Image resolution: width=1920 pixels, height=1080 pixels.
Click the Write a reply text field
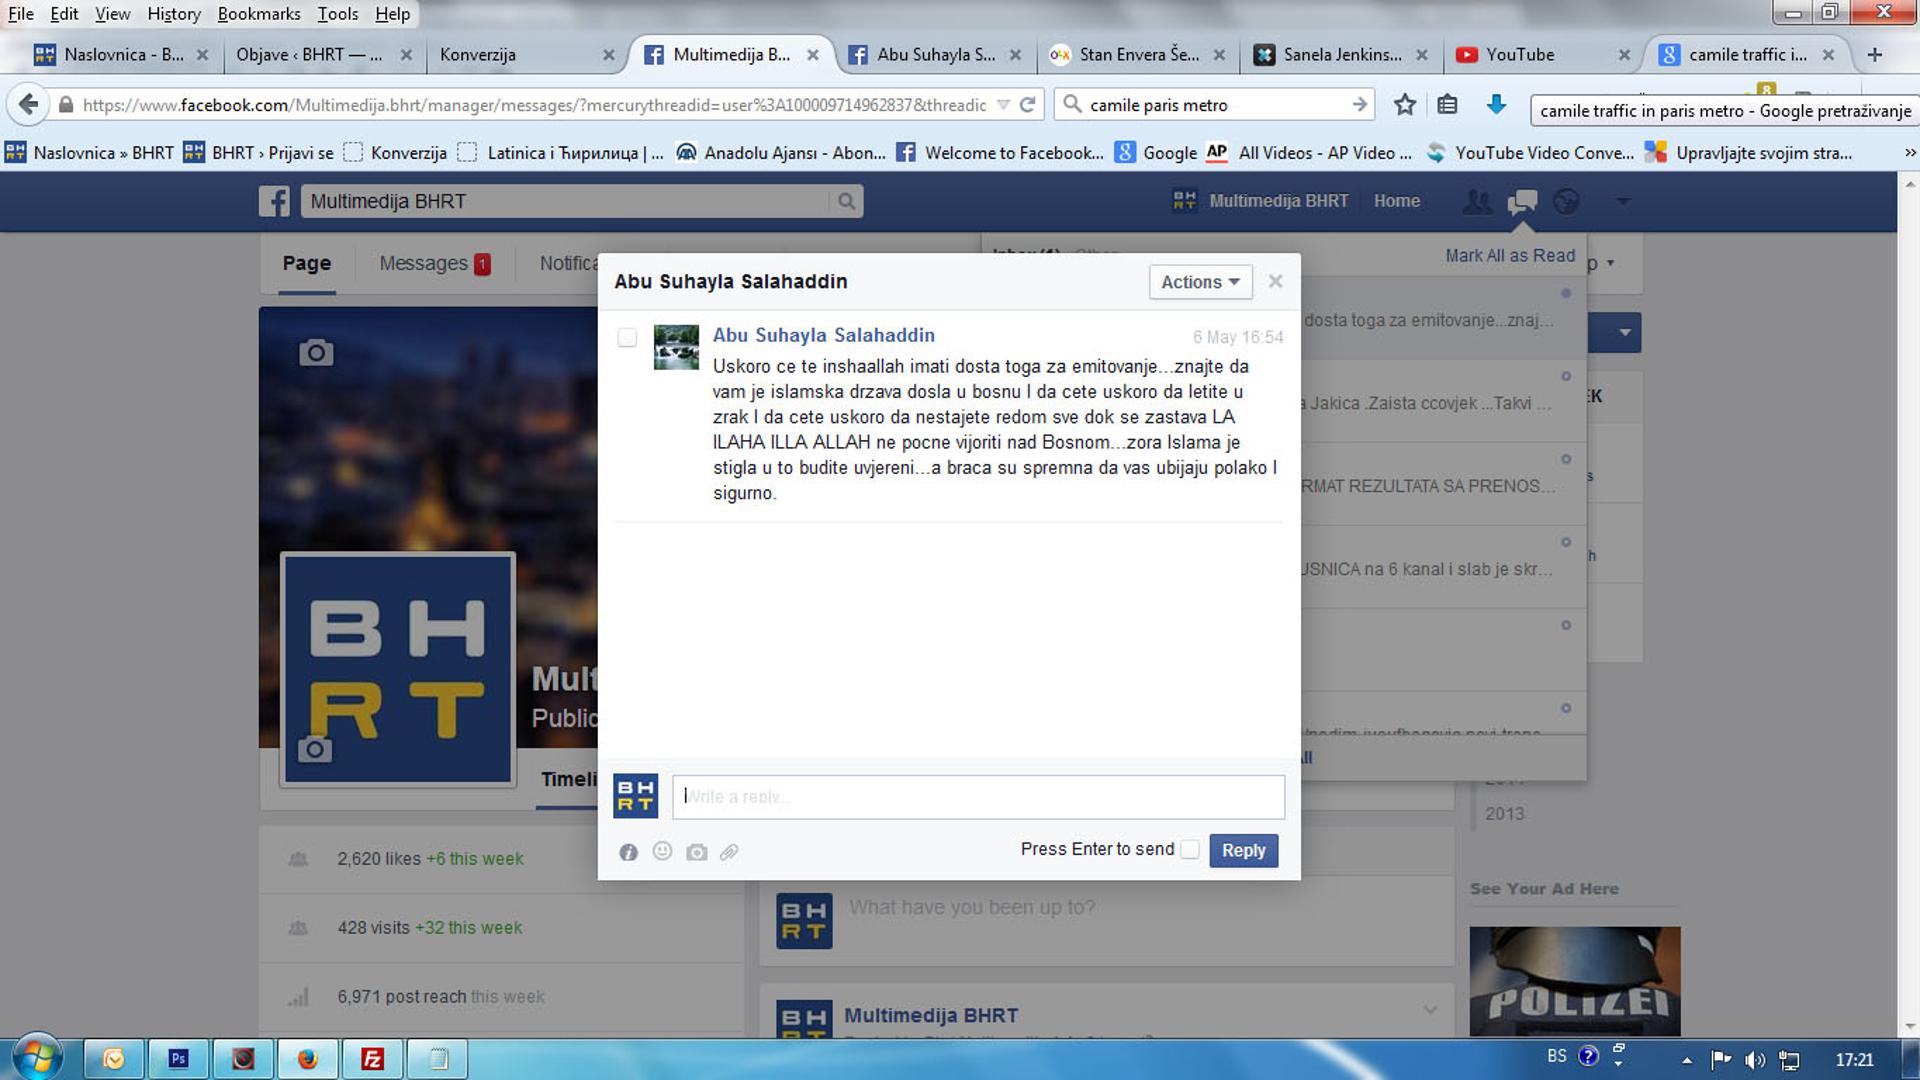pos(977,797)
